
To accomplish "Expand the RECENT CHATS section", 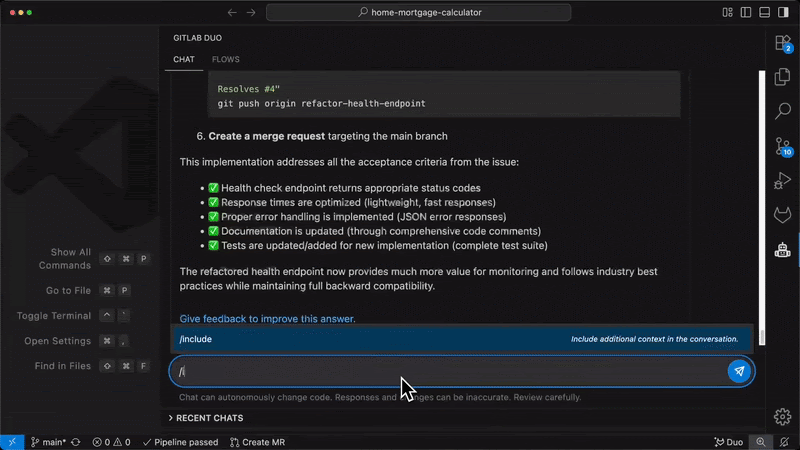I will coord(206,418).
